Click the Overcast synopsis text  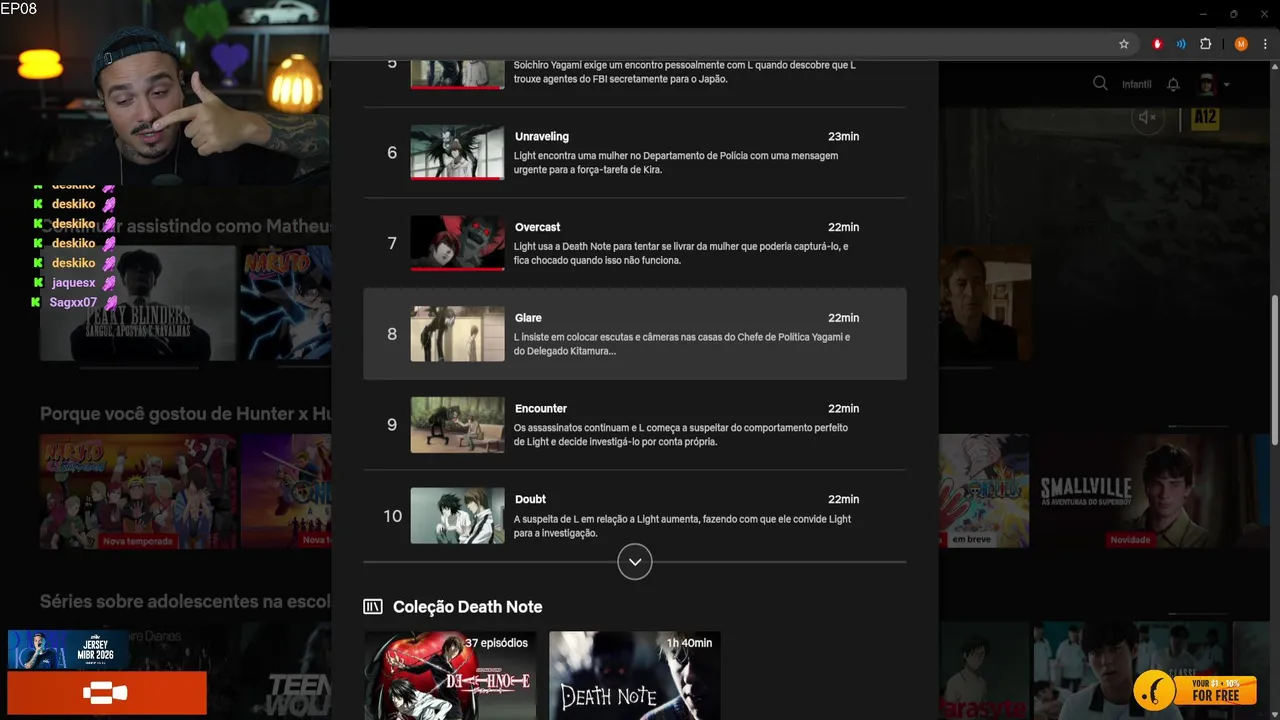pyautogui.click(x=681, y=254)
